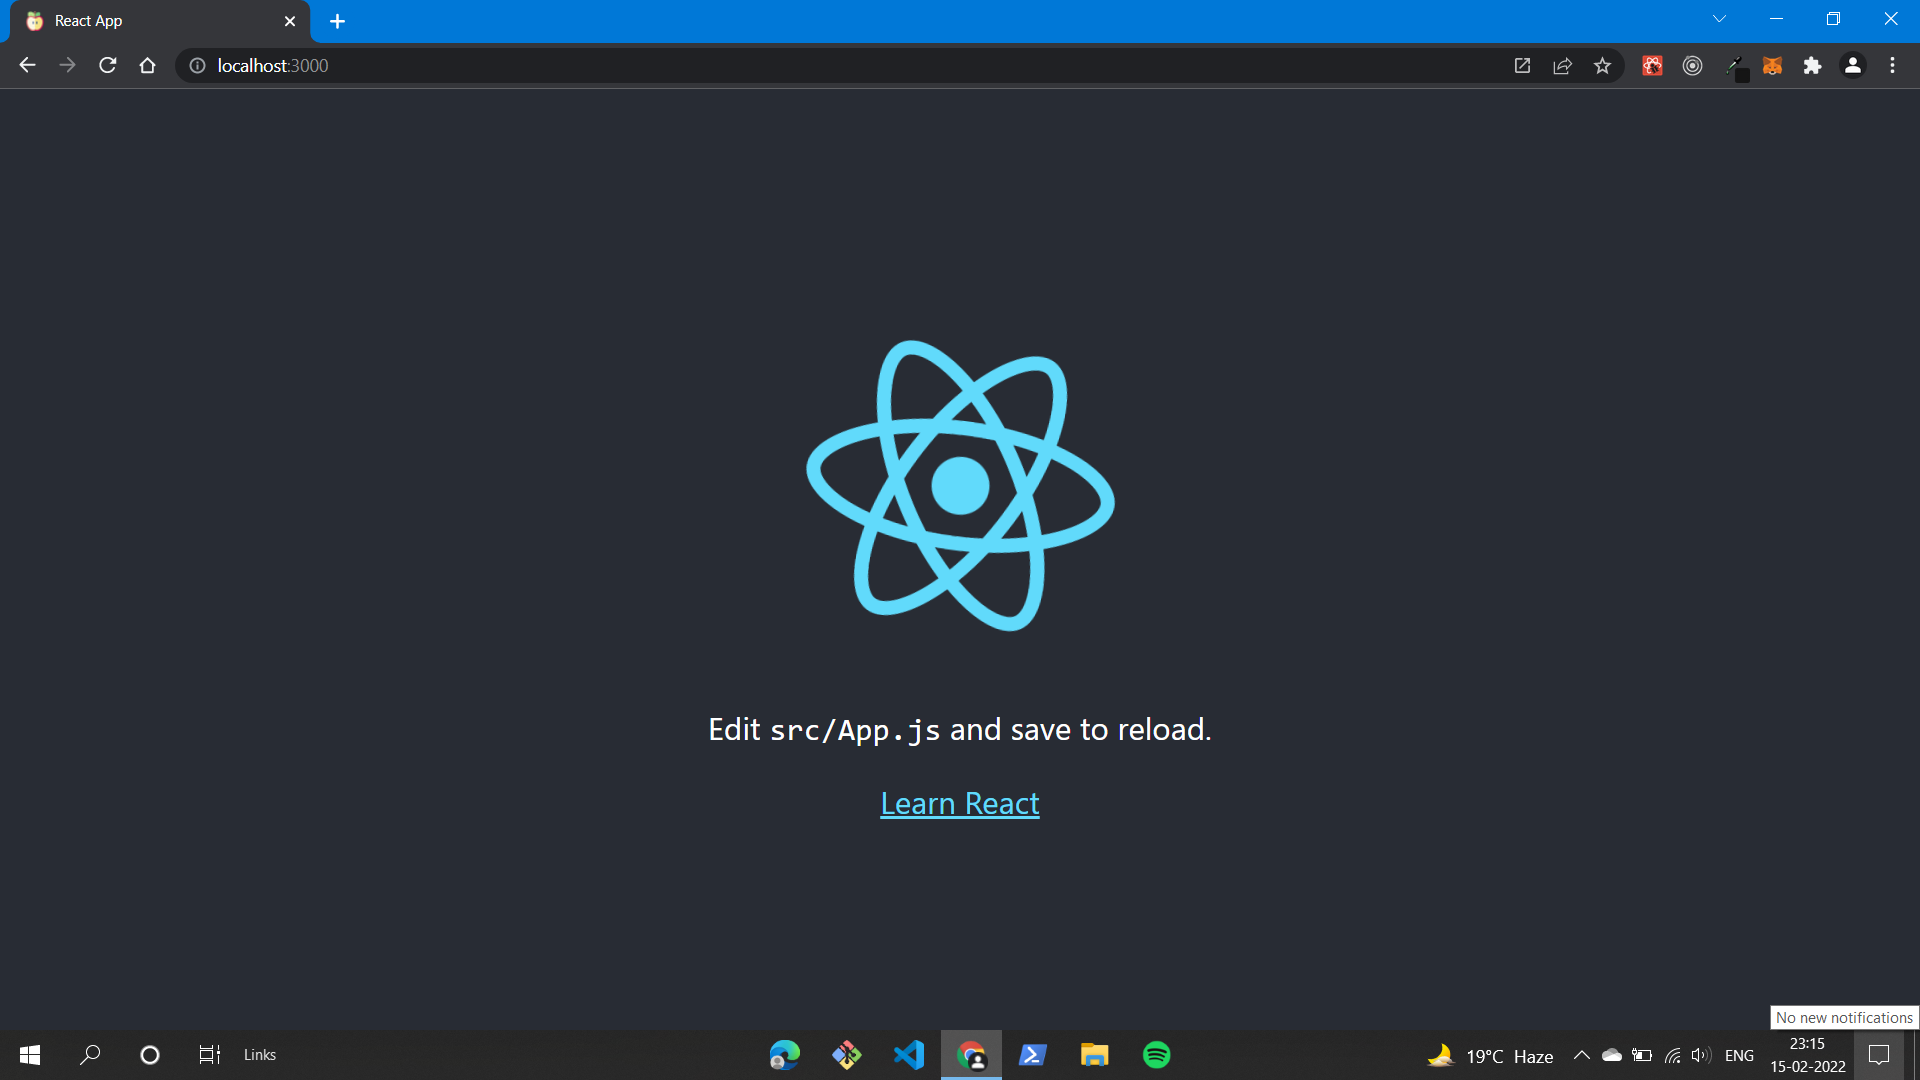Open the Chrome three-dot menu
This screenshot has width=1920, height=1080.
(x=1892, y=66)
